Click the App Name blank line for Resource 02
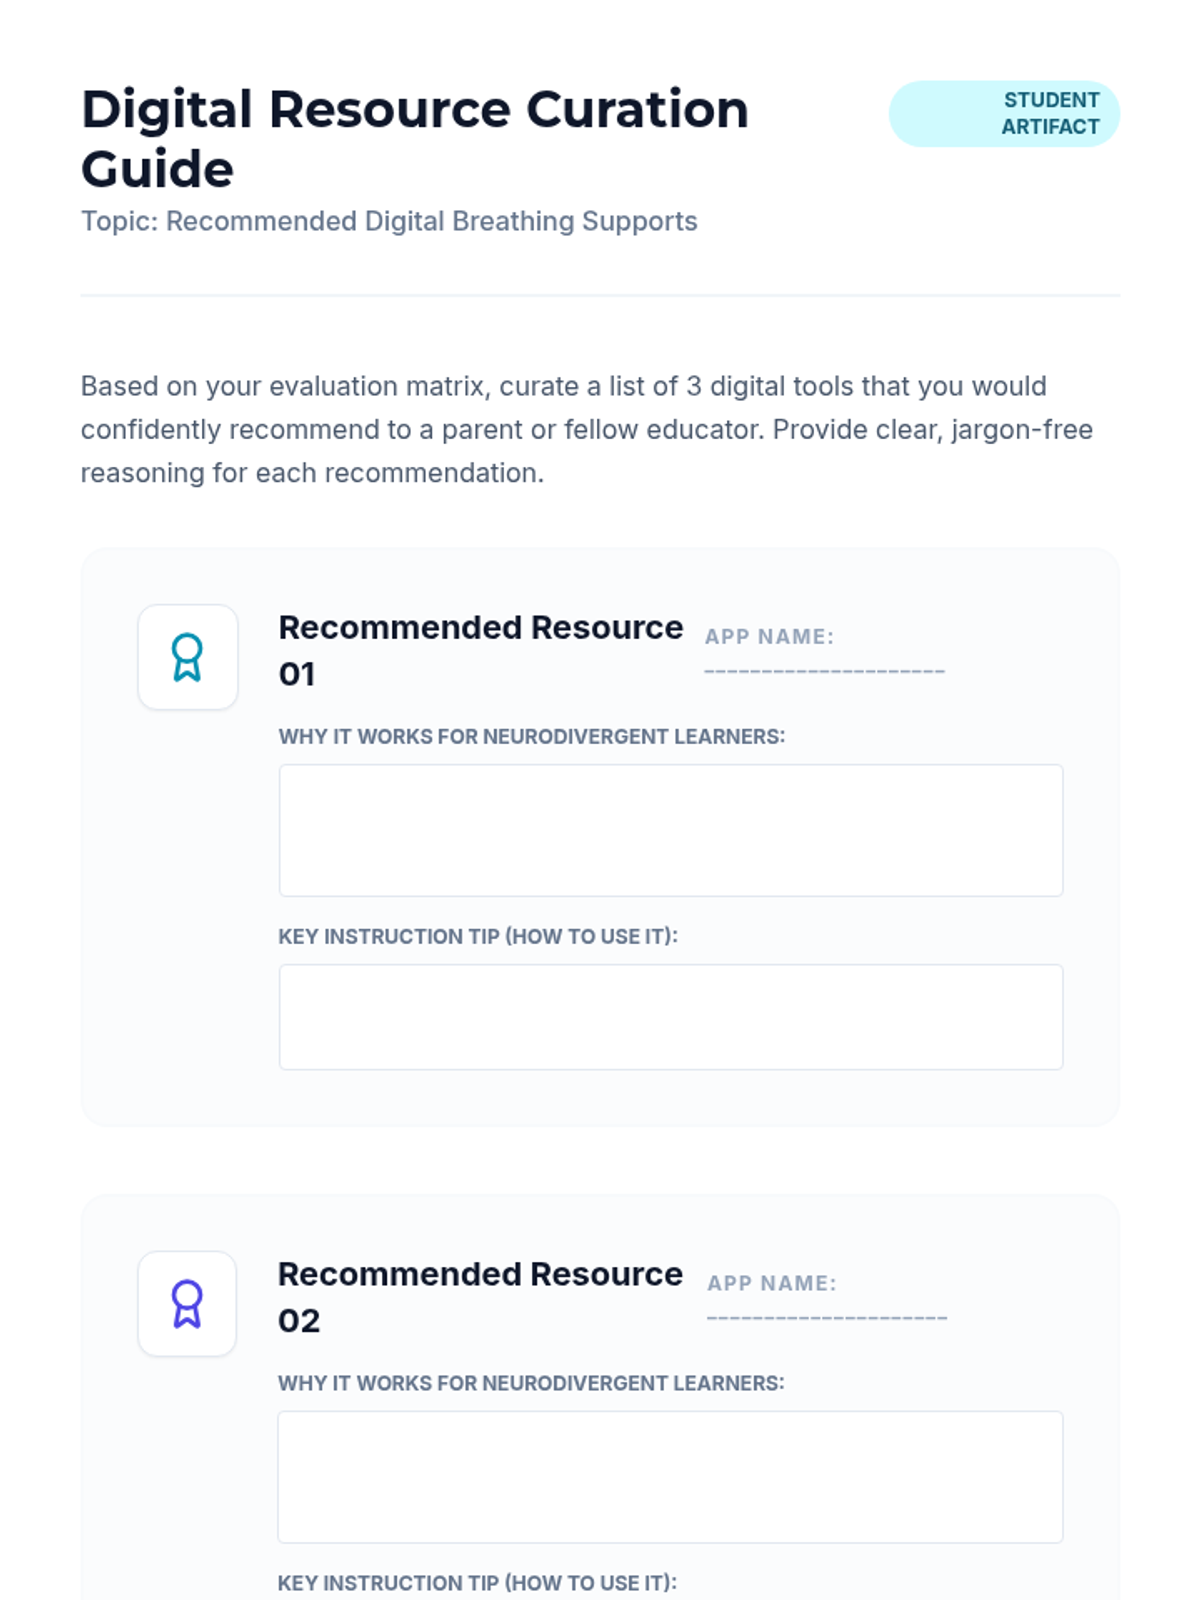 pos(826,1317)
